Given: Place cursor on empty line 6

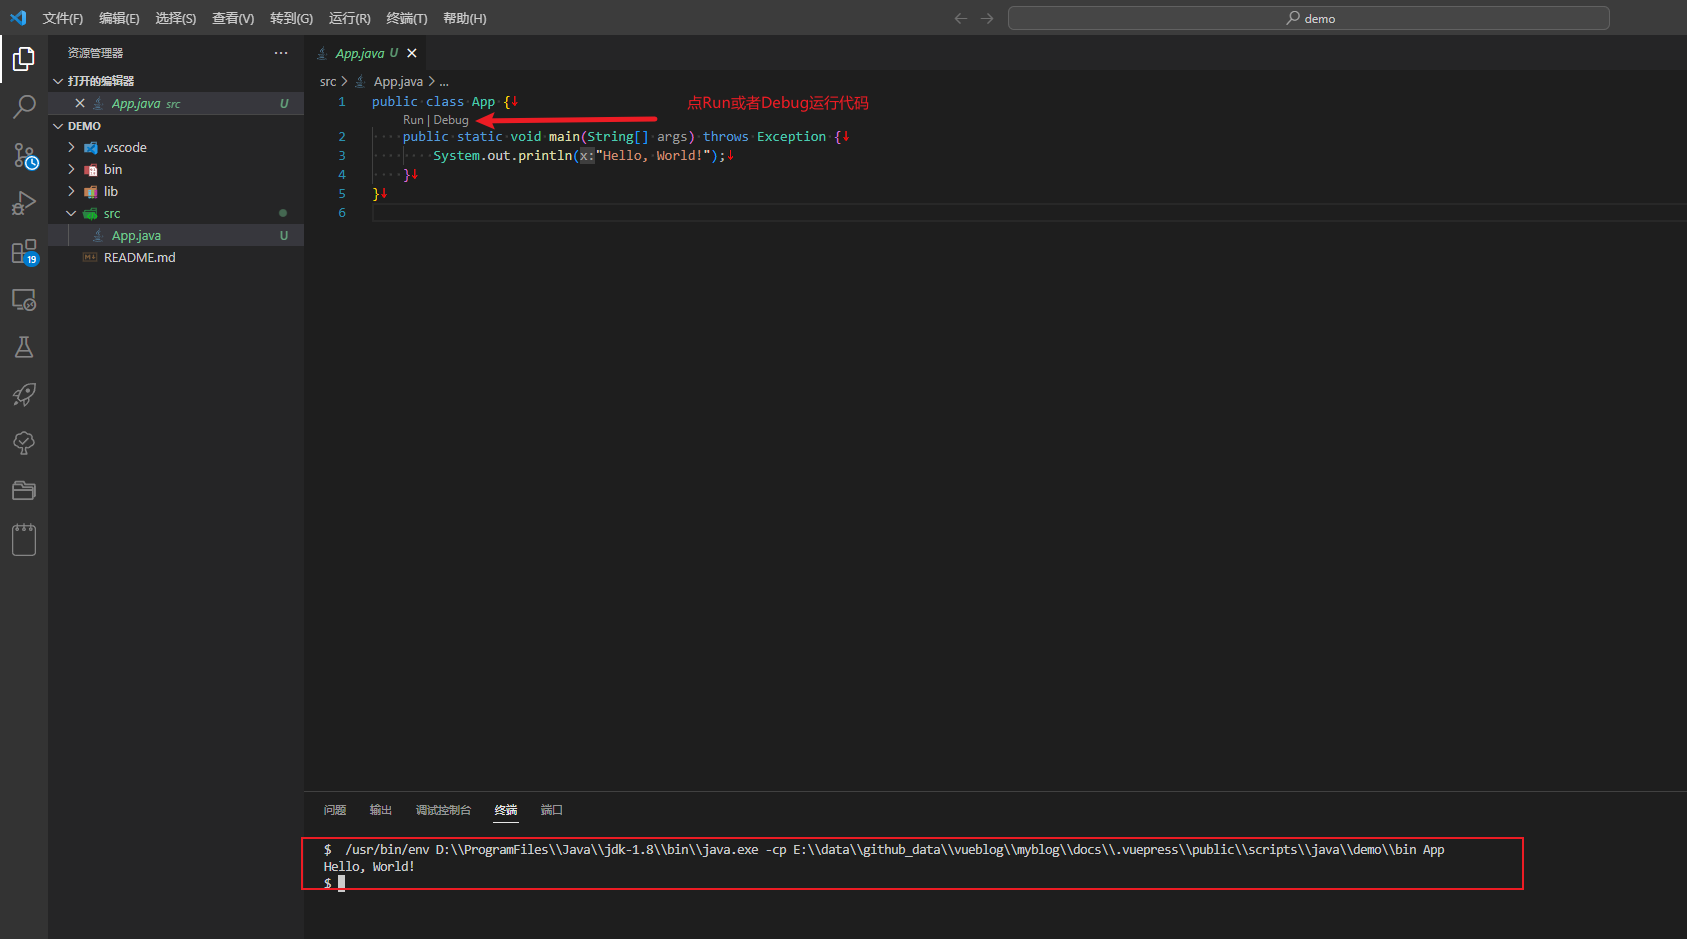Looking at the screenshot, I should pyautogui.click(x=1029, y=213).
